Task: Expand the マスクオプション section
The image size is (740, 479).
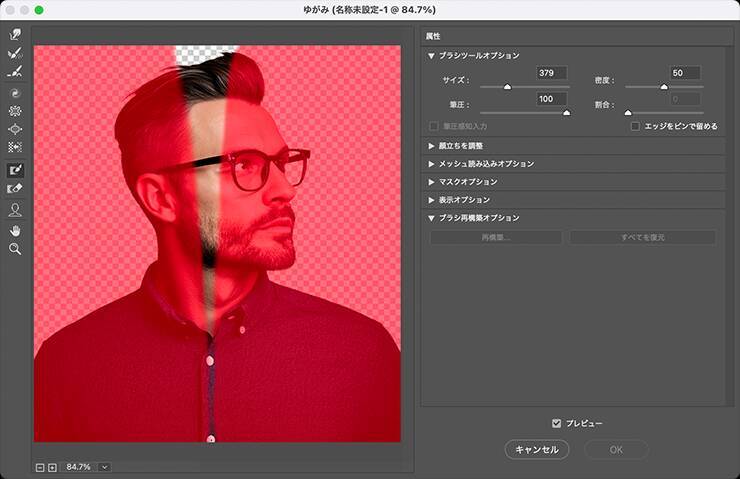Action: point(432,182)
